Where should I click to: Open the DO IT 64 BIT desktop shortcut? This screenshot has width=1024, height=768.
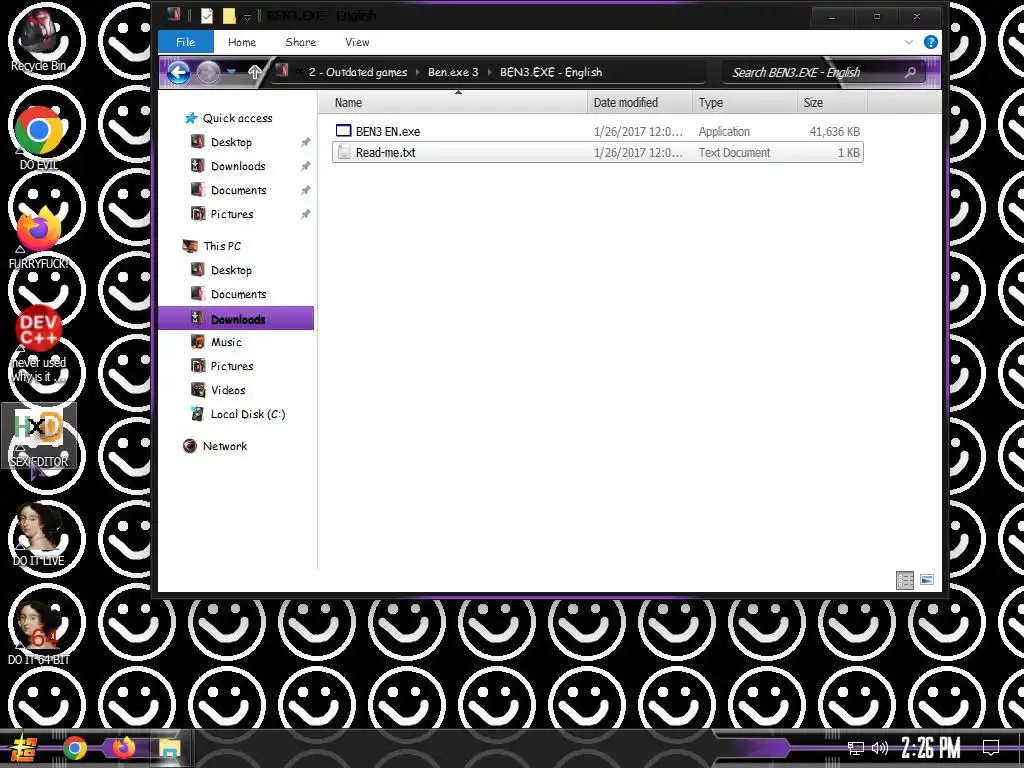(39, 633)
